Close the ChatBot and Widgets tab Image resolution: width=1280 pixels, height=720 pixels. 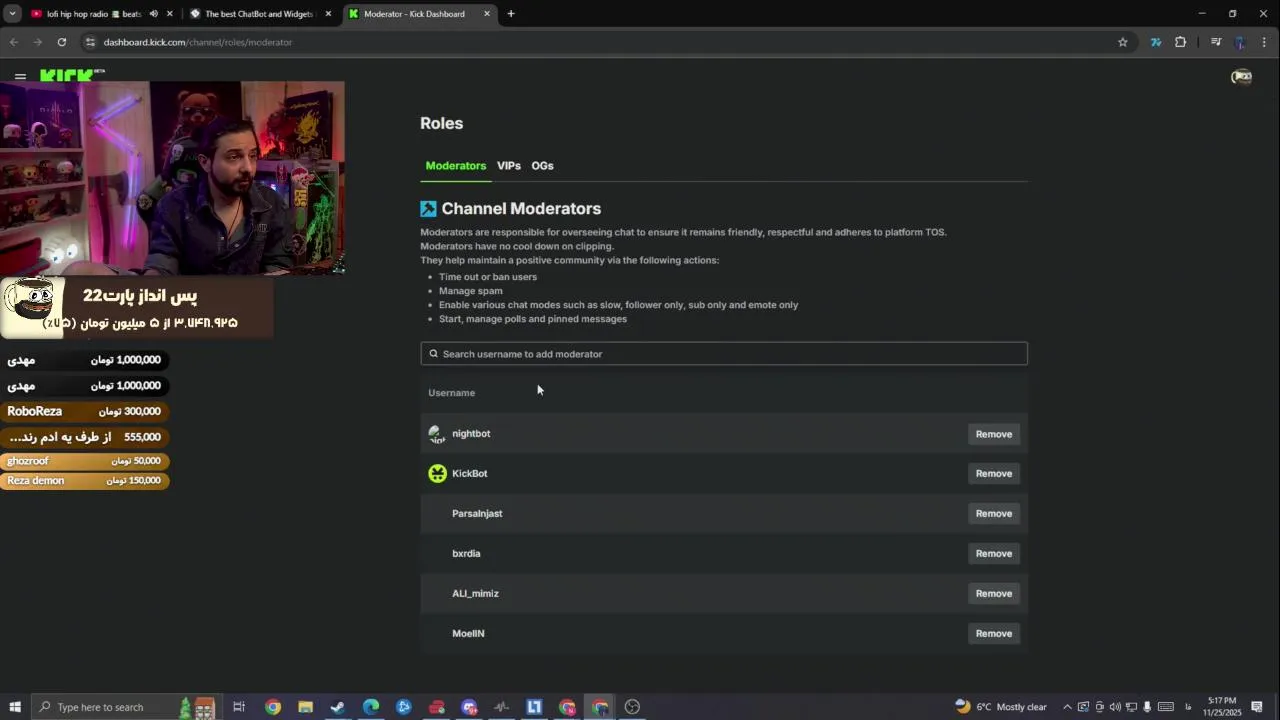pyautogui.click(x=328, y=14)
